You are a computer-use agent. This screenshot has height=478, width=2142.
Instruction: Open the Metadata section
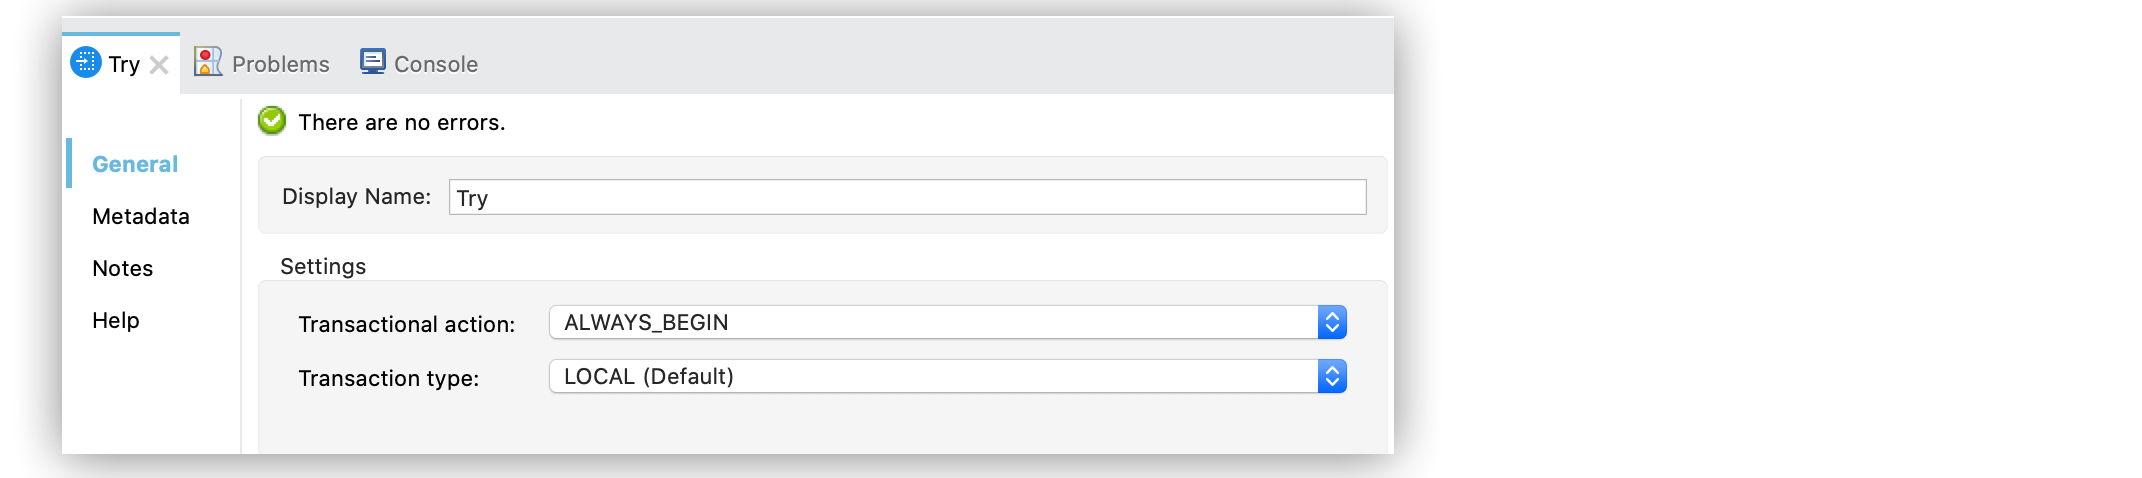click(x=141, y=216)
